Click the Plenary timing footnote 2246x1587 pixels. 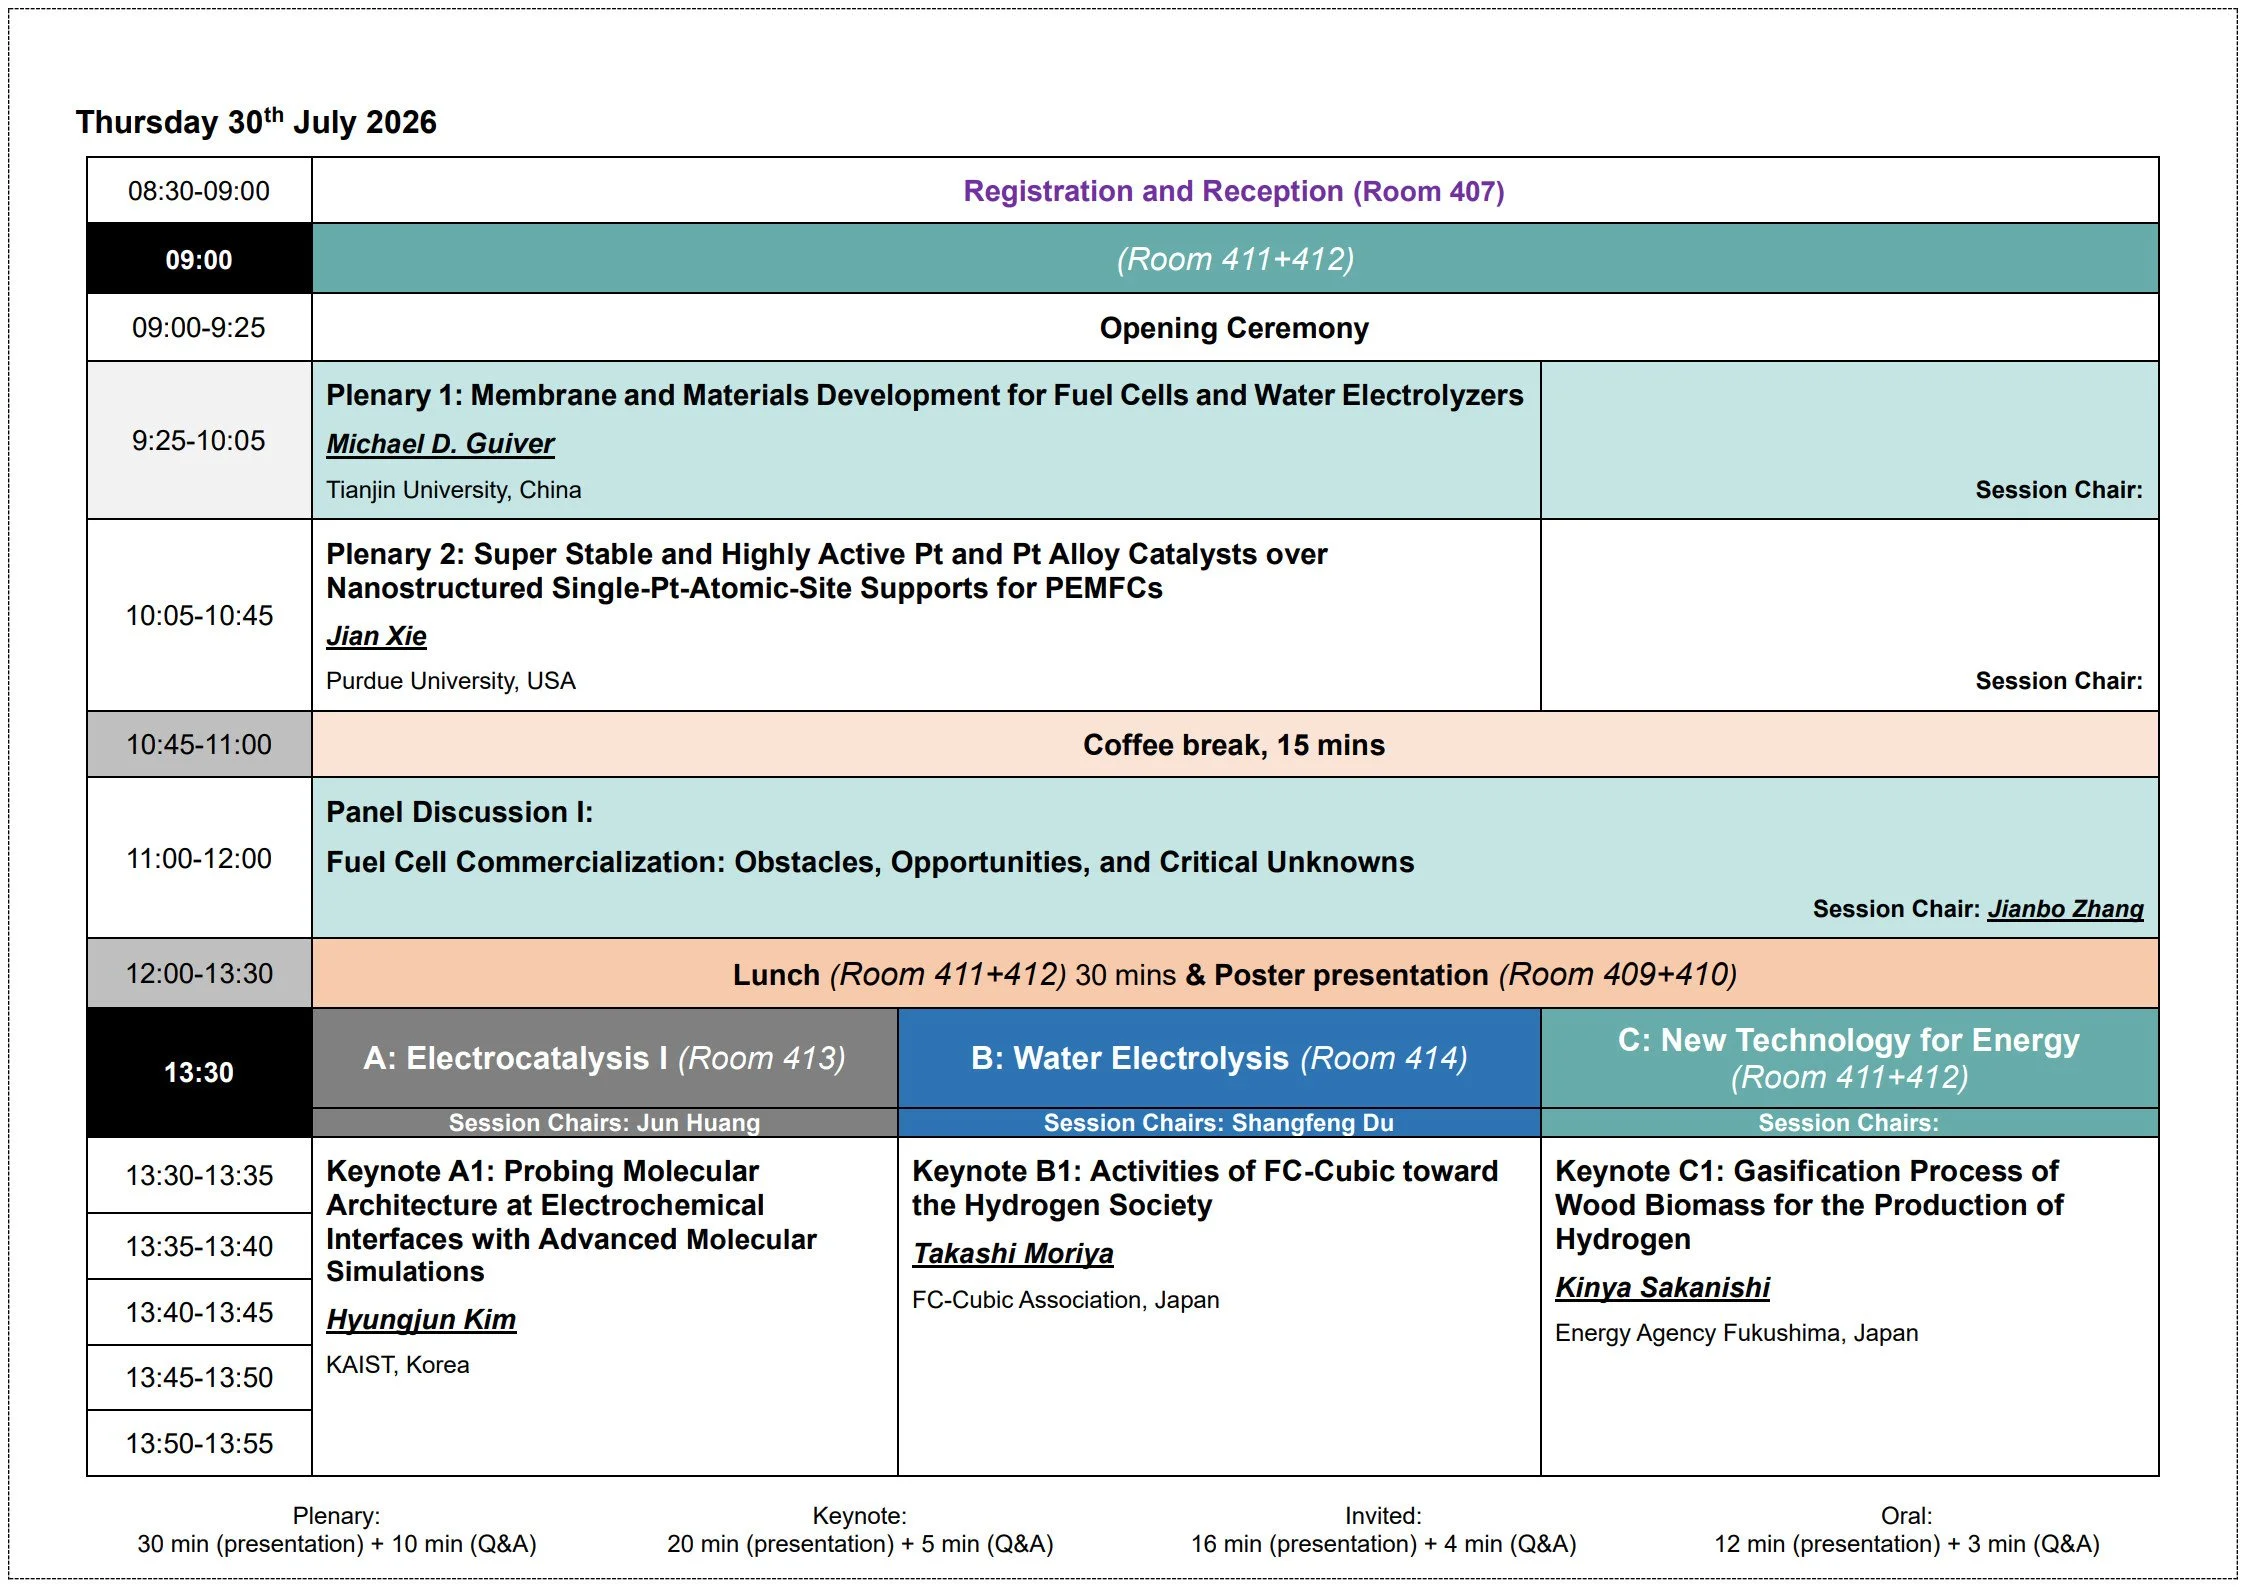coord(337,1530)
